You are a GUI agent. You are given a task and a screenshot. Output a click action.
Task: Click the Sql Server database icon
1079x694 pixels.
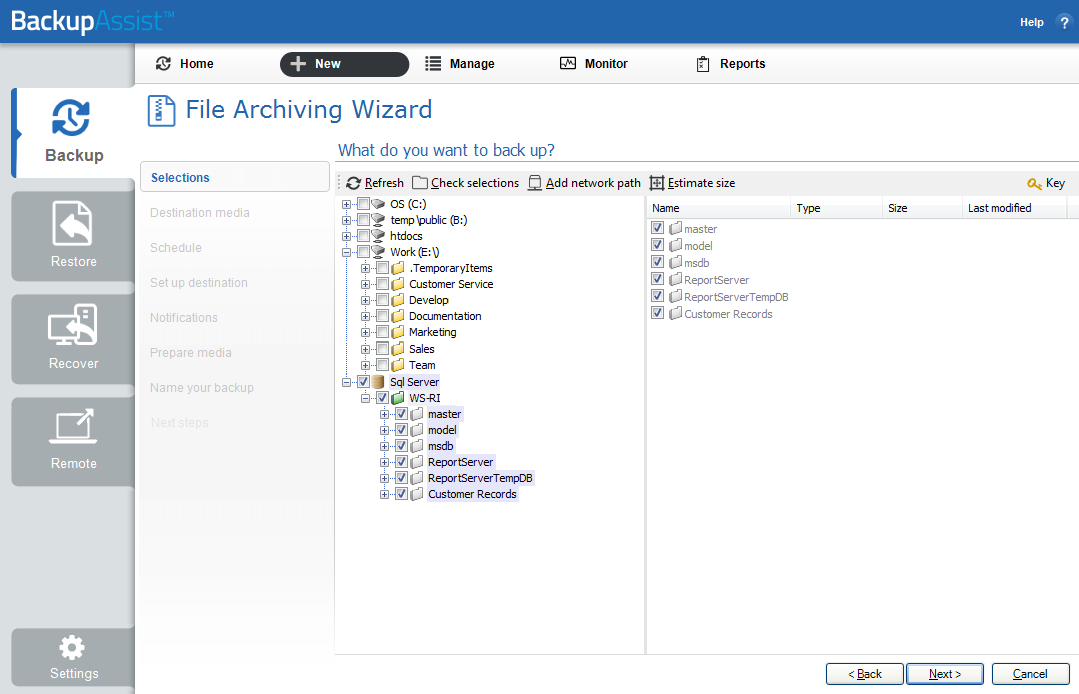(378, 382)
